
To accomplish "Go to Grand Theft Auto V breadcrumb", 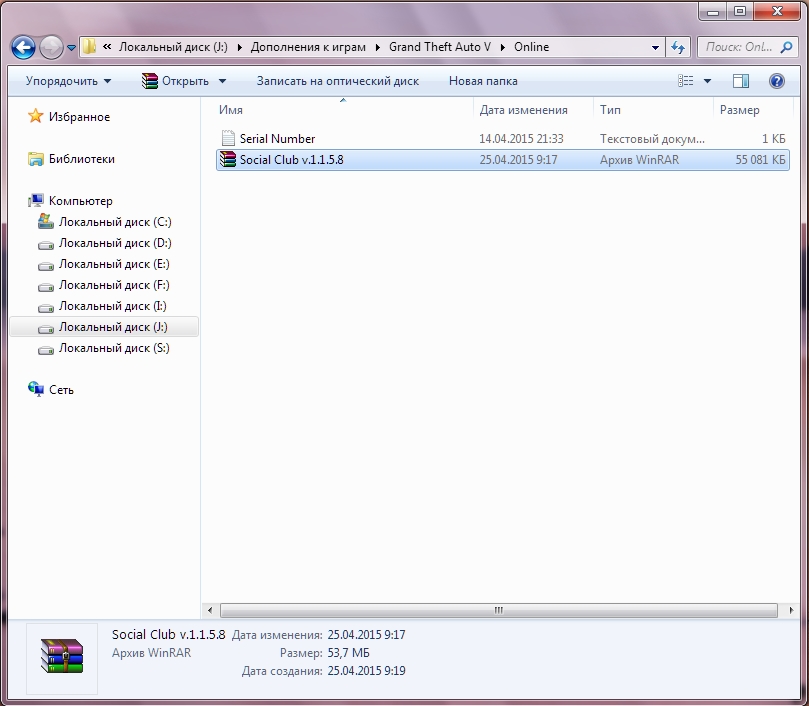I will (440, 47).
